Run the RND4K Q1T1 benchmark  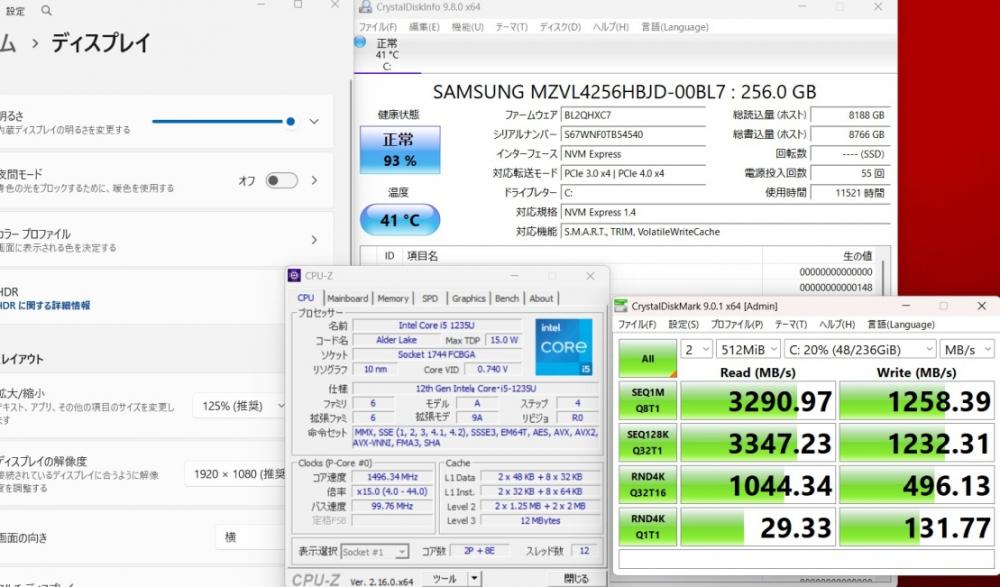pos(647,527)
